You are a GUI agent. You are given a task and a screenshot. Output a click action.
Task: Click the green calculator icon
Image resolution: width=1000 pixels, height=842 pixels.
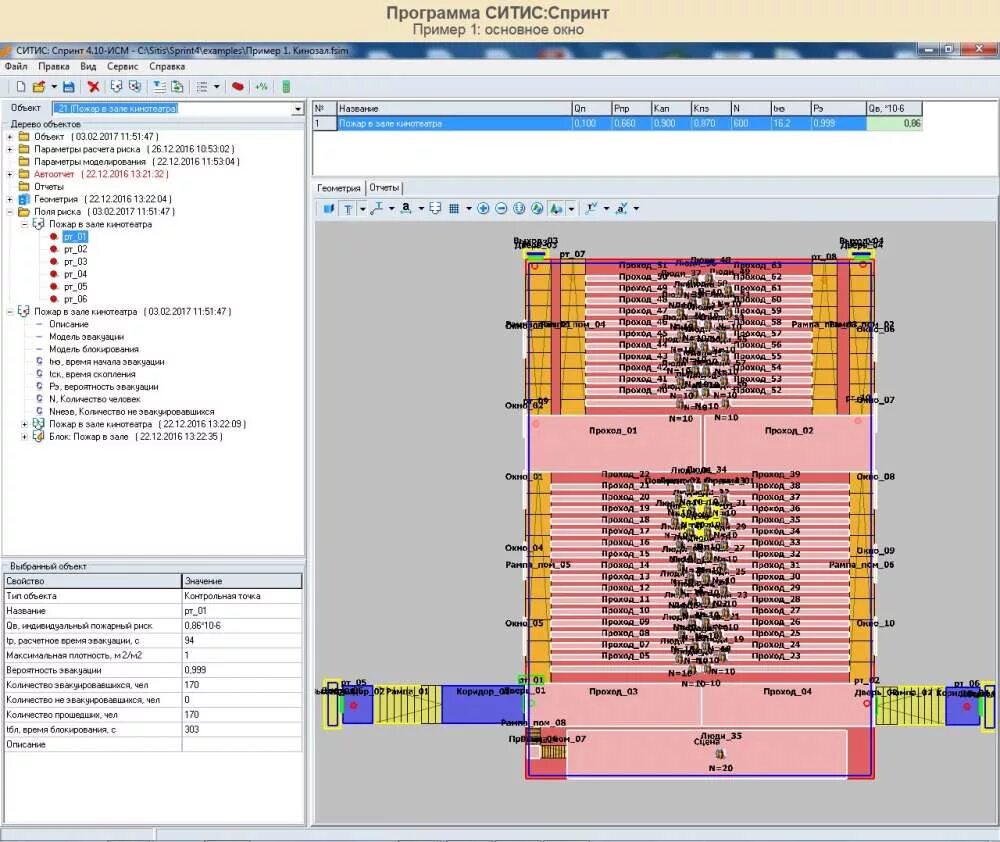(x=286, y=87)
